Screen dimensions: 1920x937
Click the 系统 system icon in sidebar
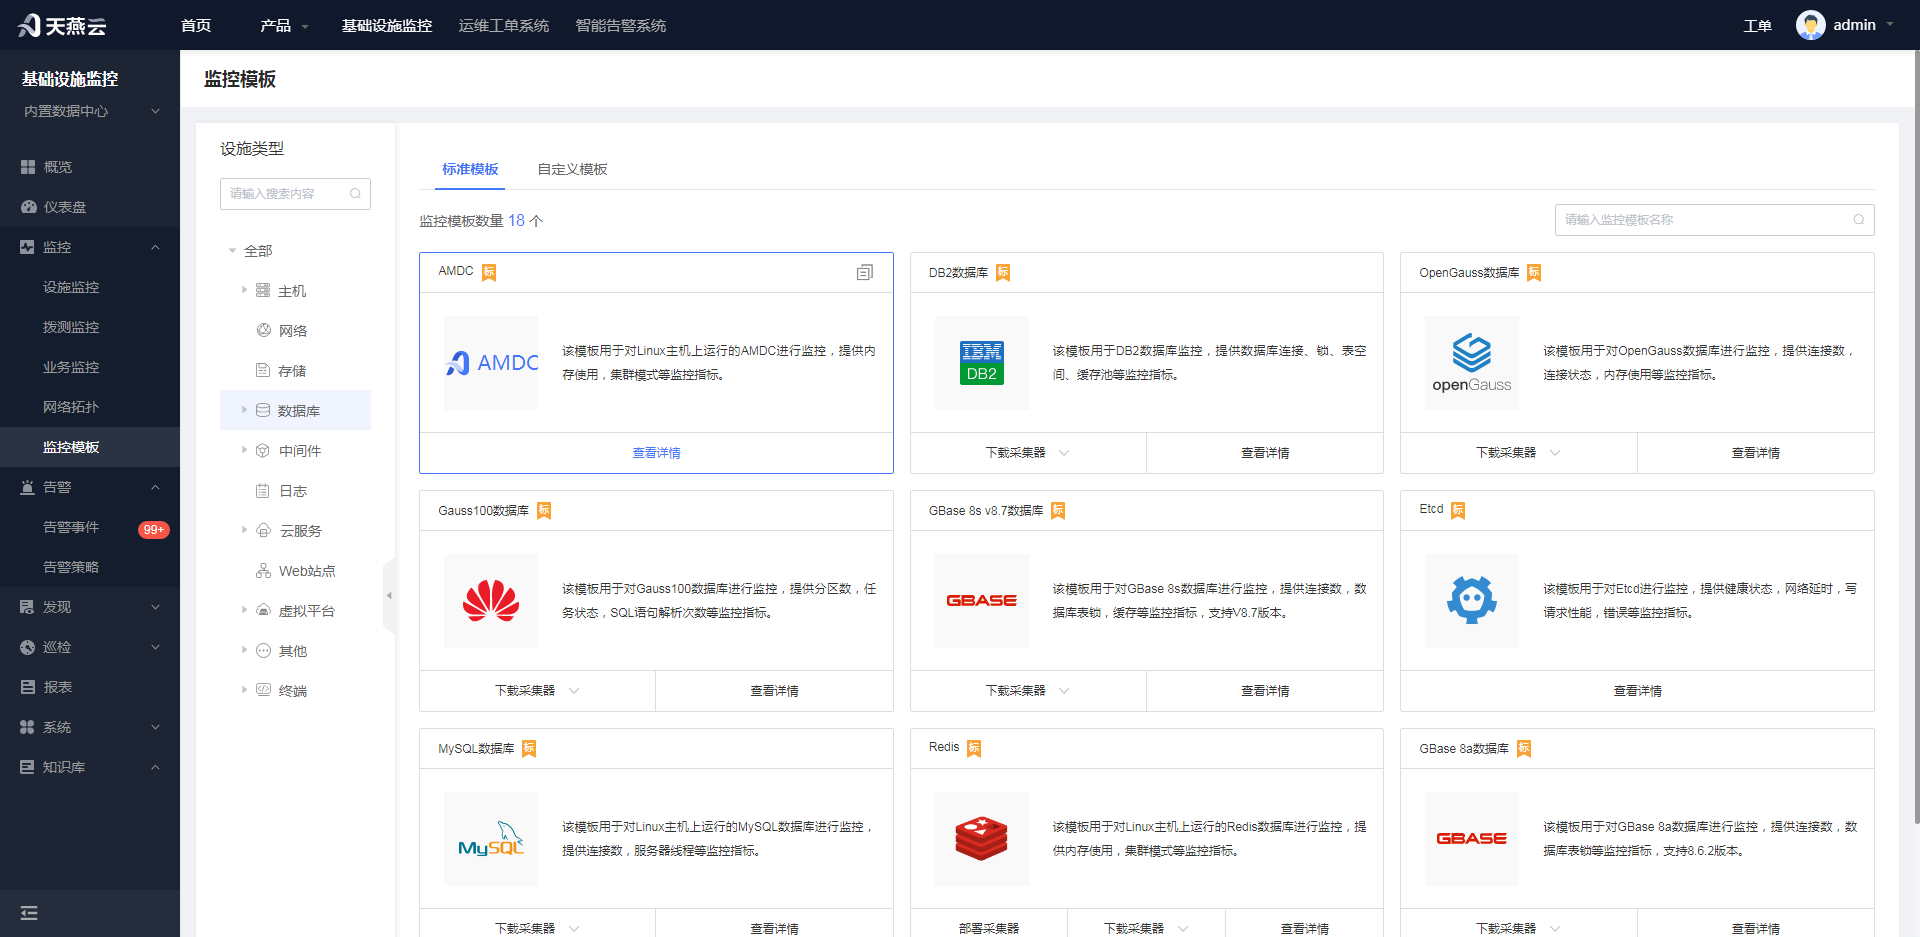[28, 727]
